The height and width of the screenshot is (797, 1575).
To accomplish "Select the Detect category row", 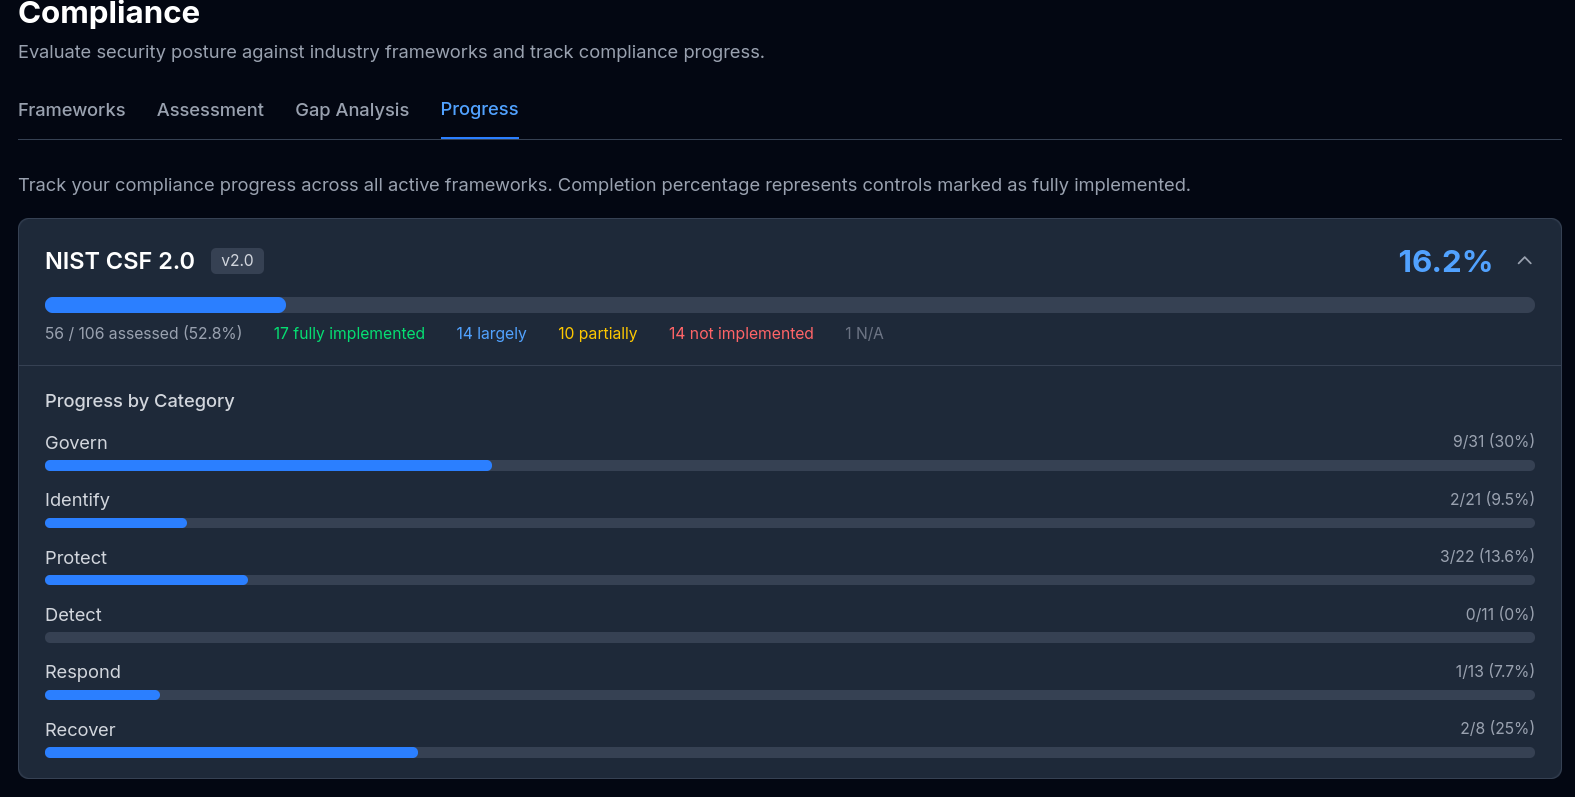I will click(x=73, y=614).
